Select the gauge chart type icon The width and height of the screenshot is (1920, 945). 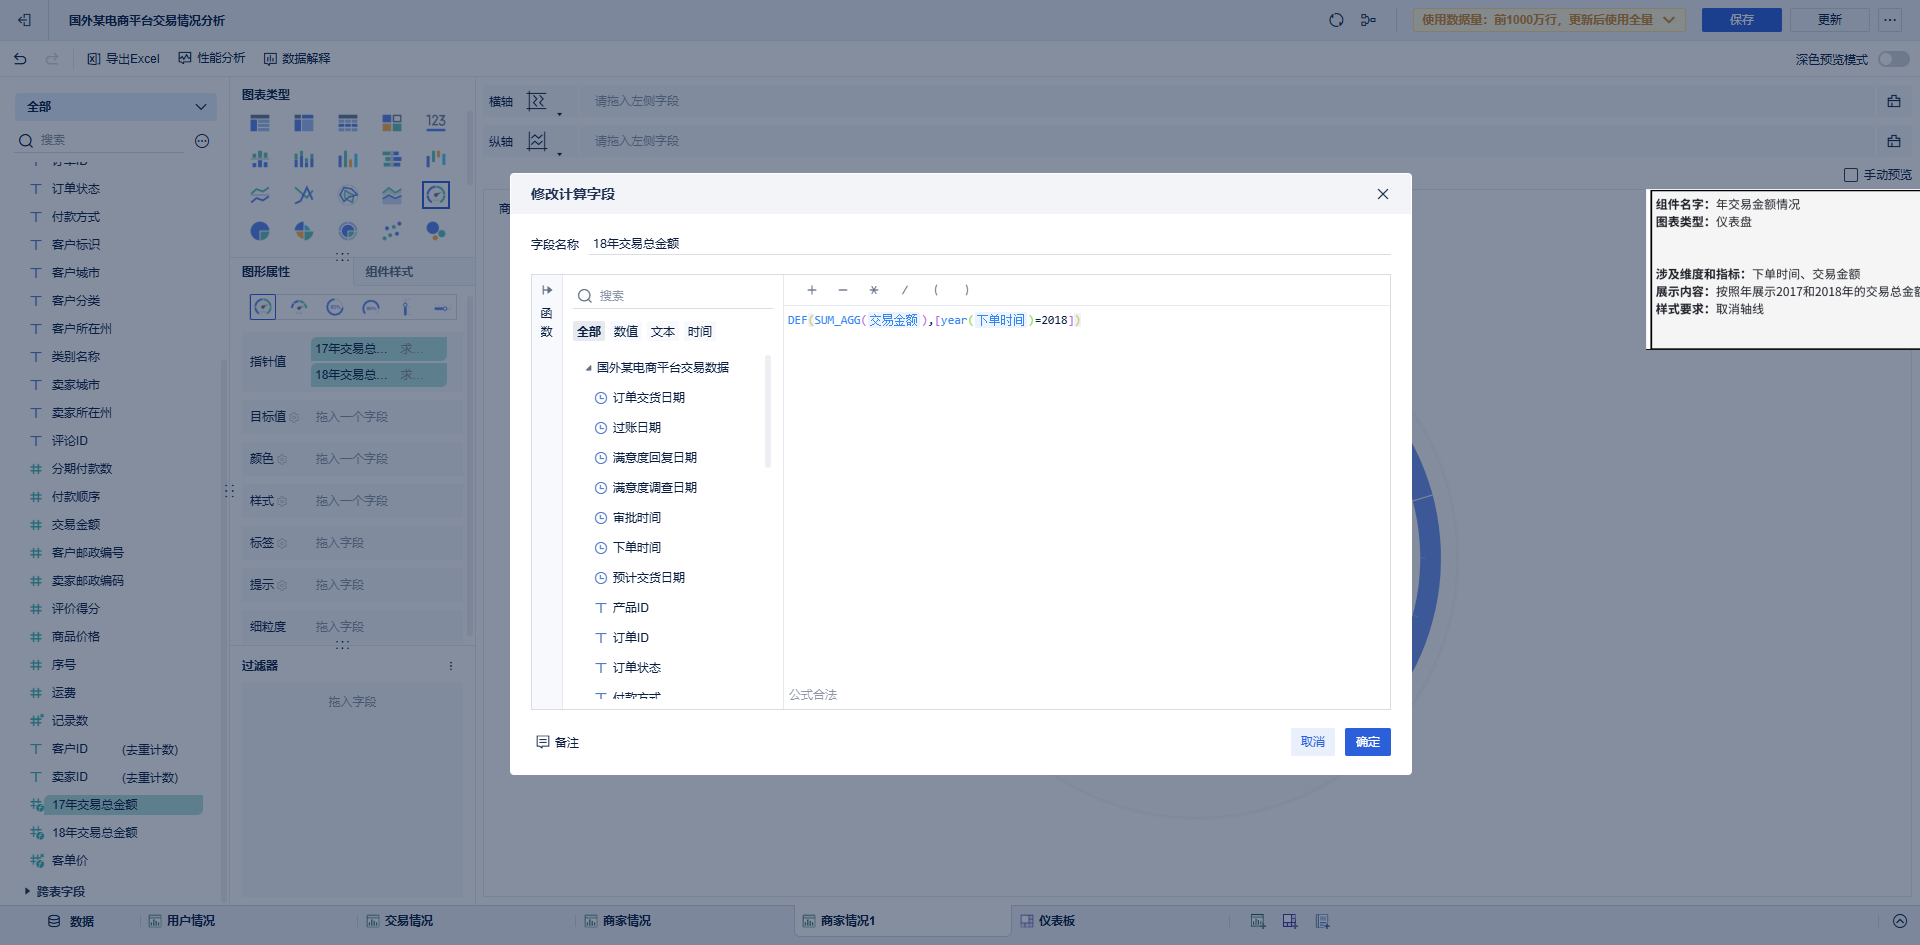(436, 195)
